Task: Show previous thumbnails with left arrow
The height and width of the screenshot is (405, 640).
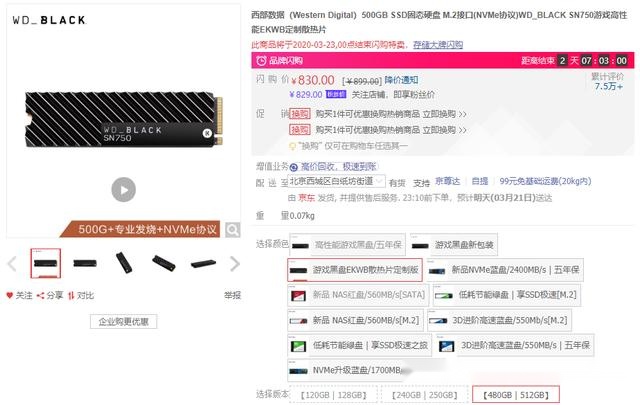Action: click(12, 264)
